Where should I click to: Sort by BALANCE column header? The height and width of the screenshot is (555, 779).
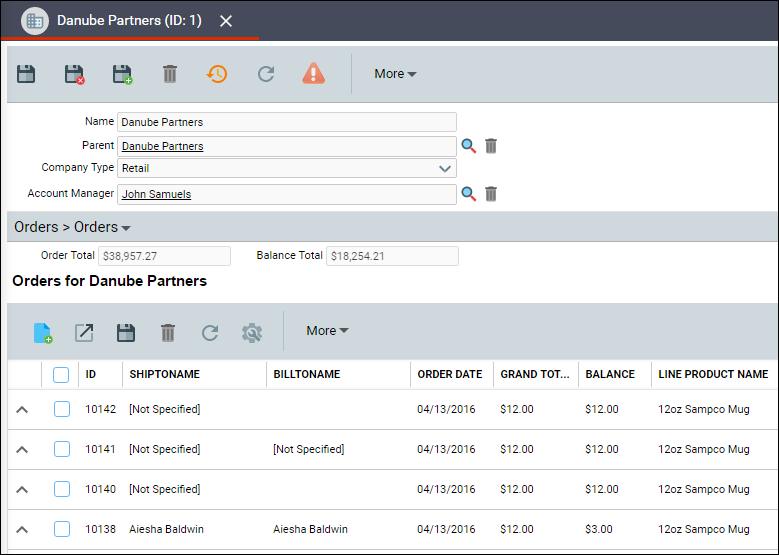click(610, 374)
